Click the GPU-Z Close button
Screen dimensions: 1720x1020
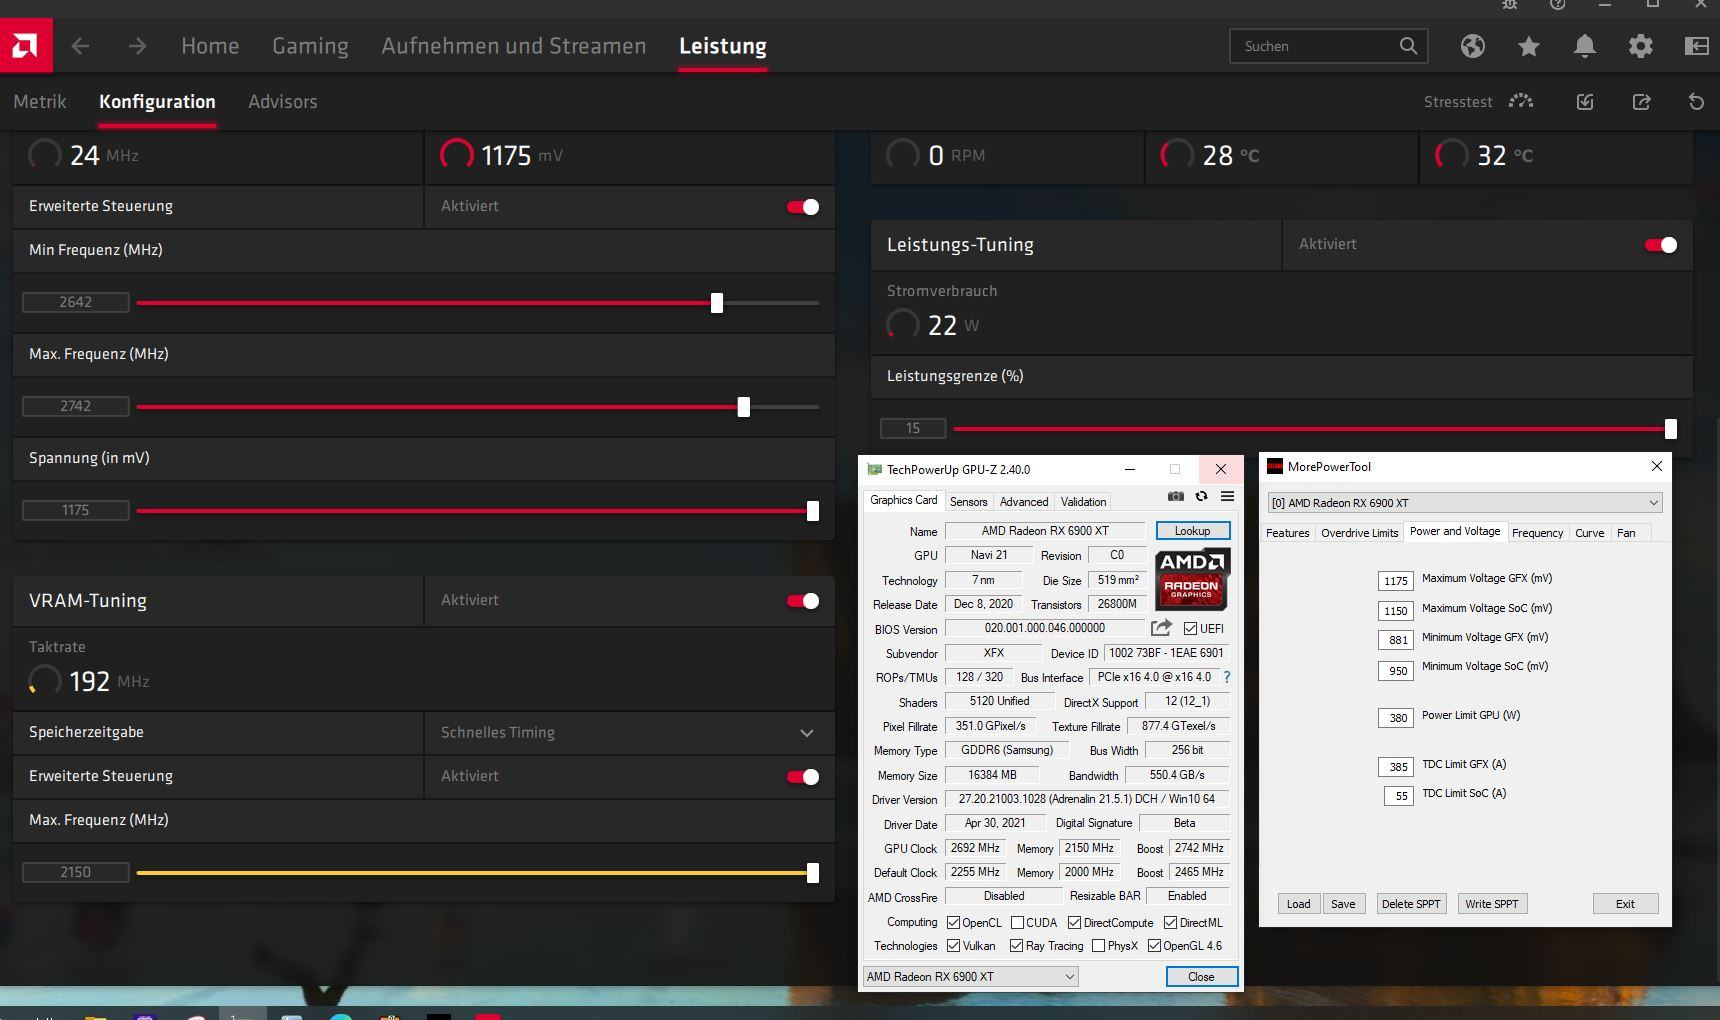point(1201,977)
